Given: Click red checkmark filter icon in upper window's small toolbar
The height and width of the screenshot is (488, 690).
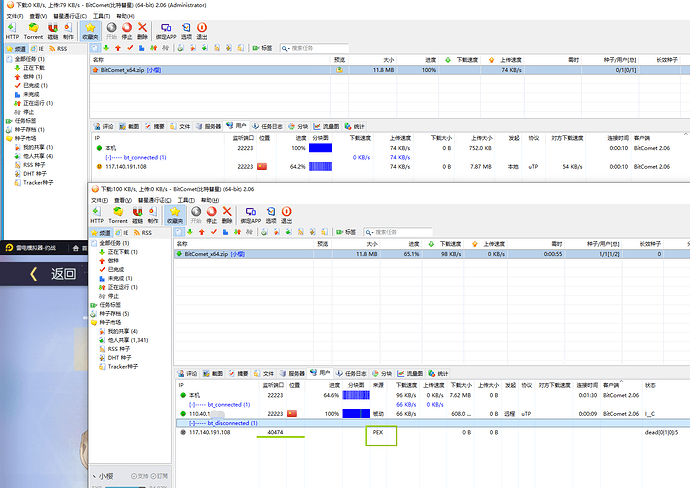Looking at the screenshot, I should click(130, 48).
